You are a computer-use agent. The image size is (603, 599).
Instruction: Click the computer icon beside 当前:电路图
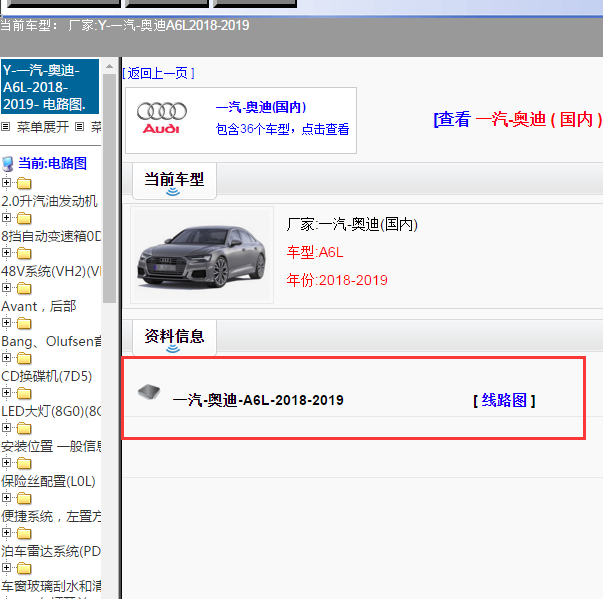click(x=8, y=164)
